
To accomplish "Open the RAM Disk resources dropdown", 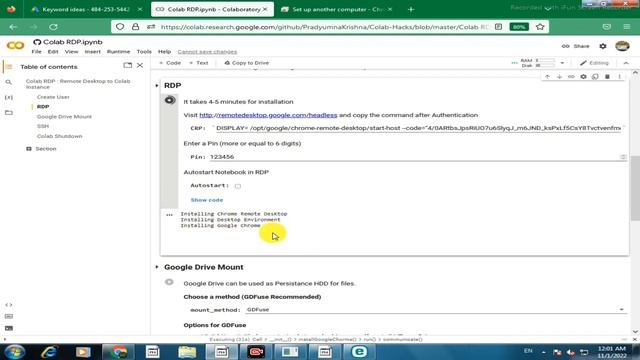I will 562,63.
